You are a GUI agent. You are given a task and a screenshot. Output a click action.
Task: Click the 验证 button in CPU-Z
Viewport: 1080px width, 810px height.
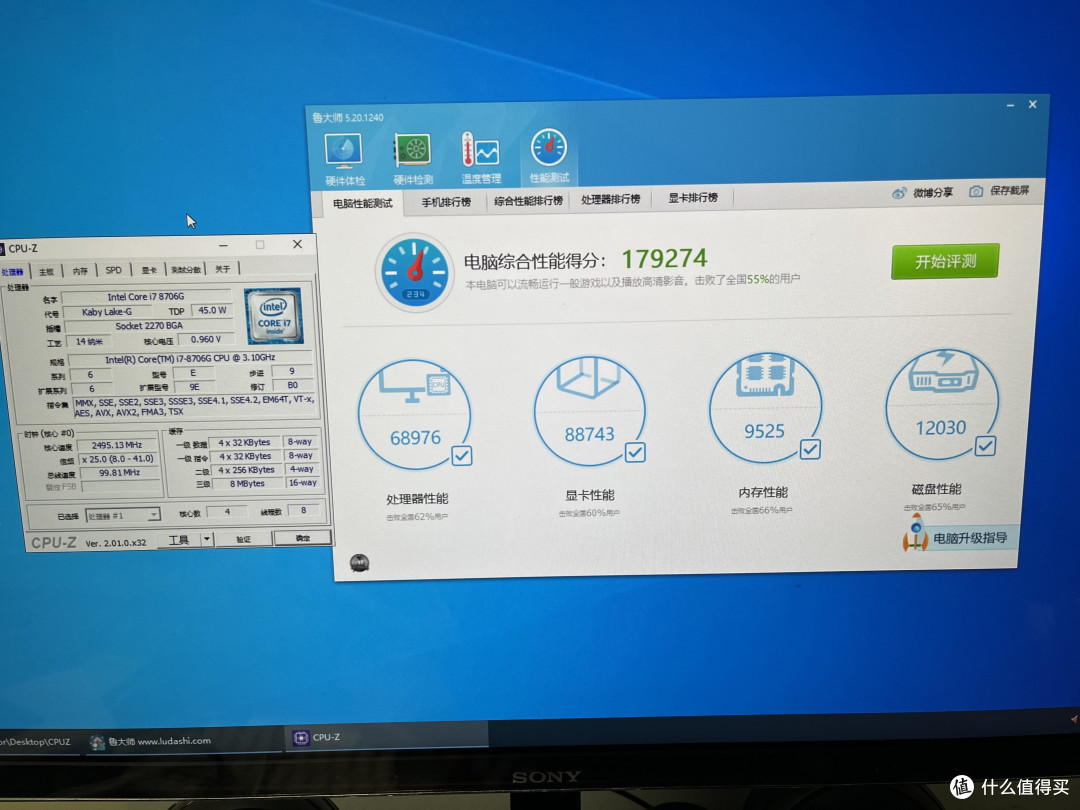(244, 538)
